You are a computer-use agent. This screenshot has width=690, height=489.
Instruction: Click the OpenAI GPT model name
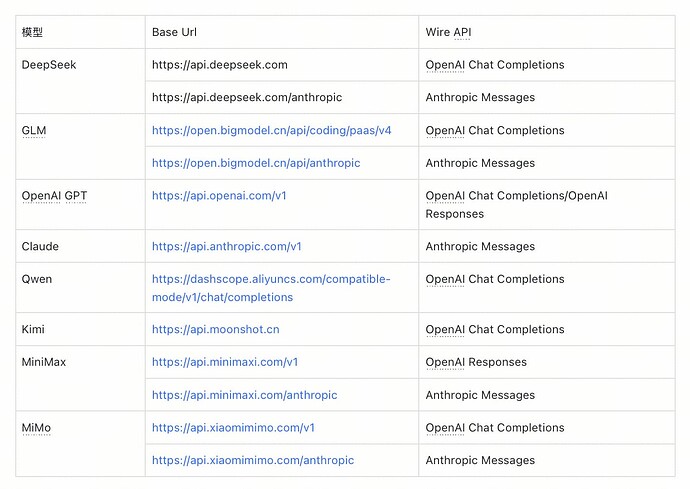(x=54, y=195)
